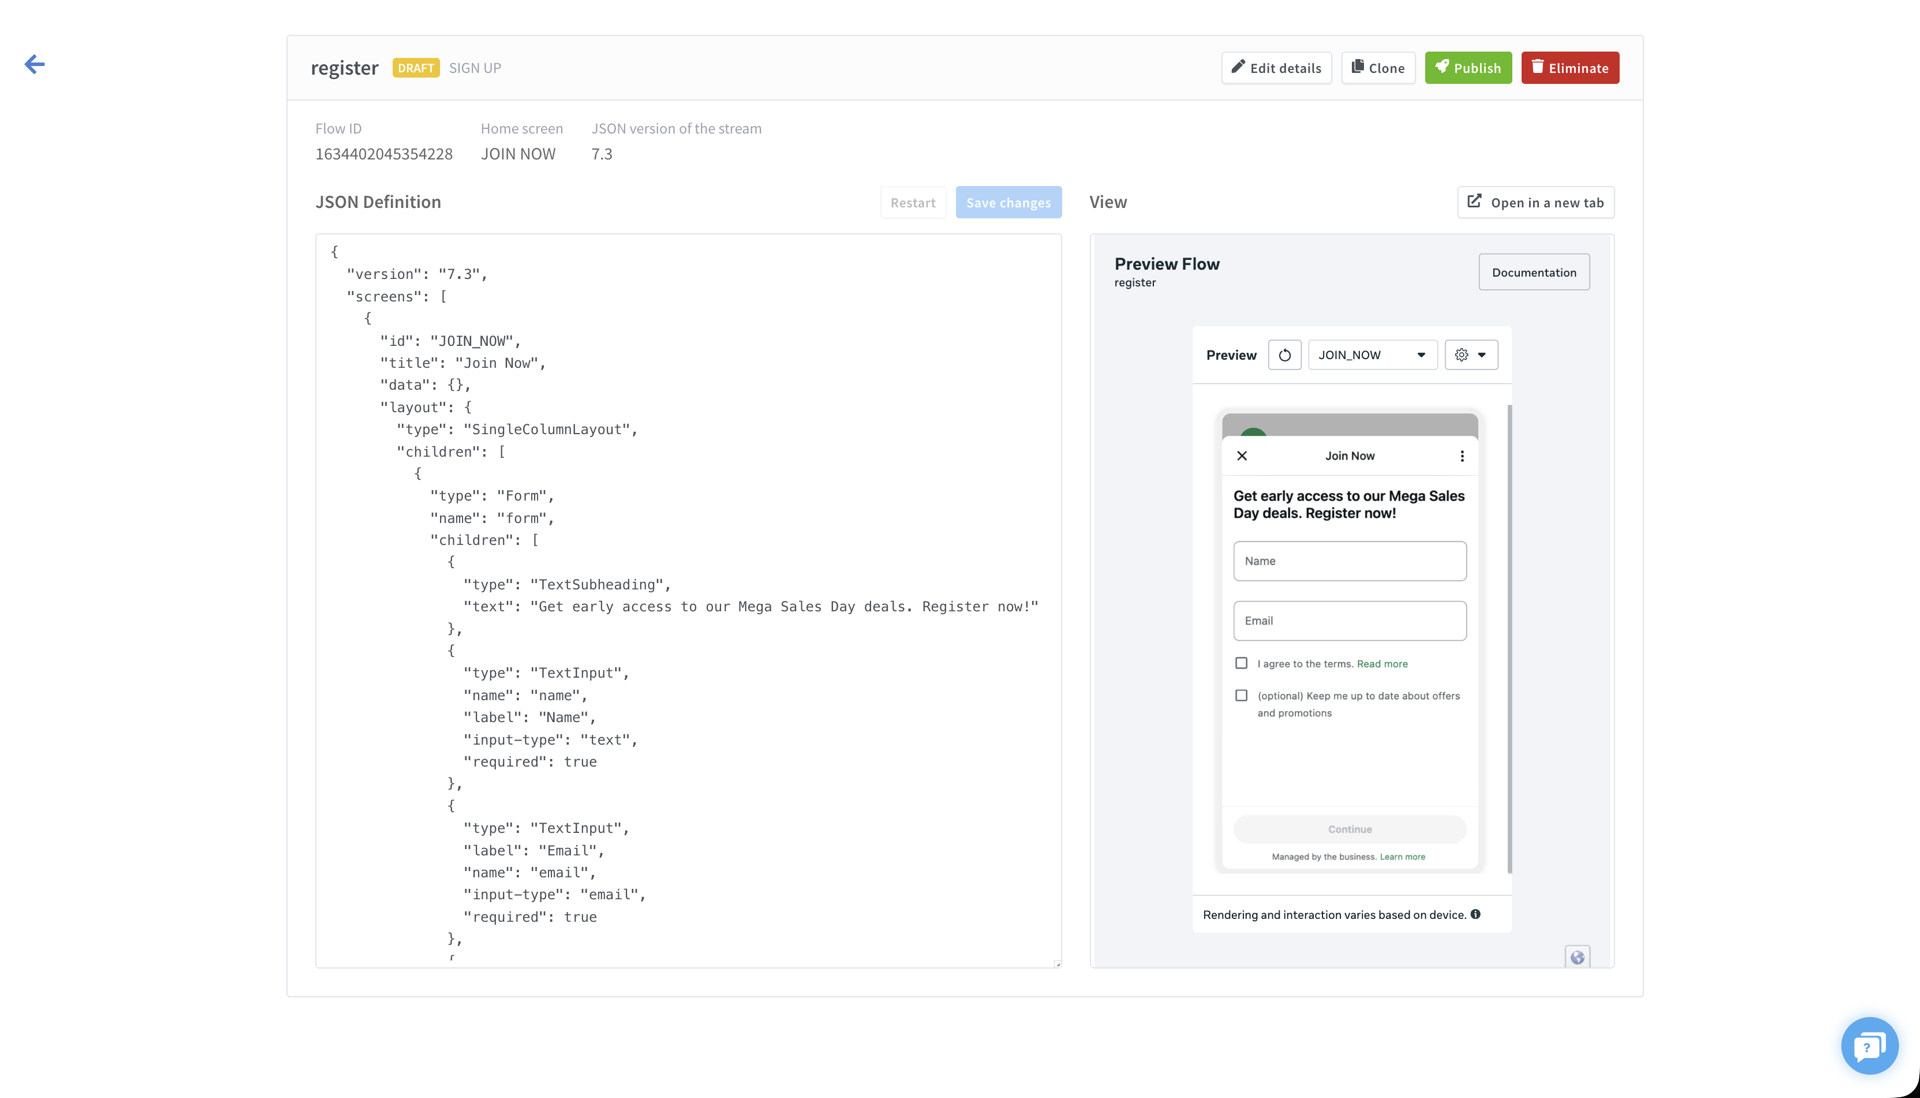Click the "type": "SingleColumnLayout" line
1920x1098 pixels.
click(517, 429)
